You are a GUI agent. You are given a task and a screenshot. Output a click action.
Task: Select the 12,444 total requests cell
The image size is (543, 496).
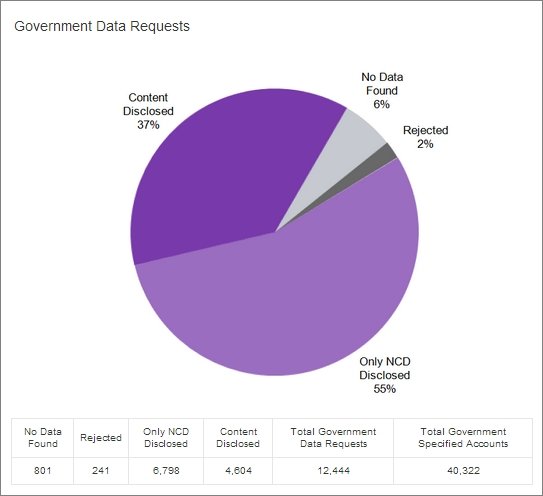[333, 471]
